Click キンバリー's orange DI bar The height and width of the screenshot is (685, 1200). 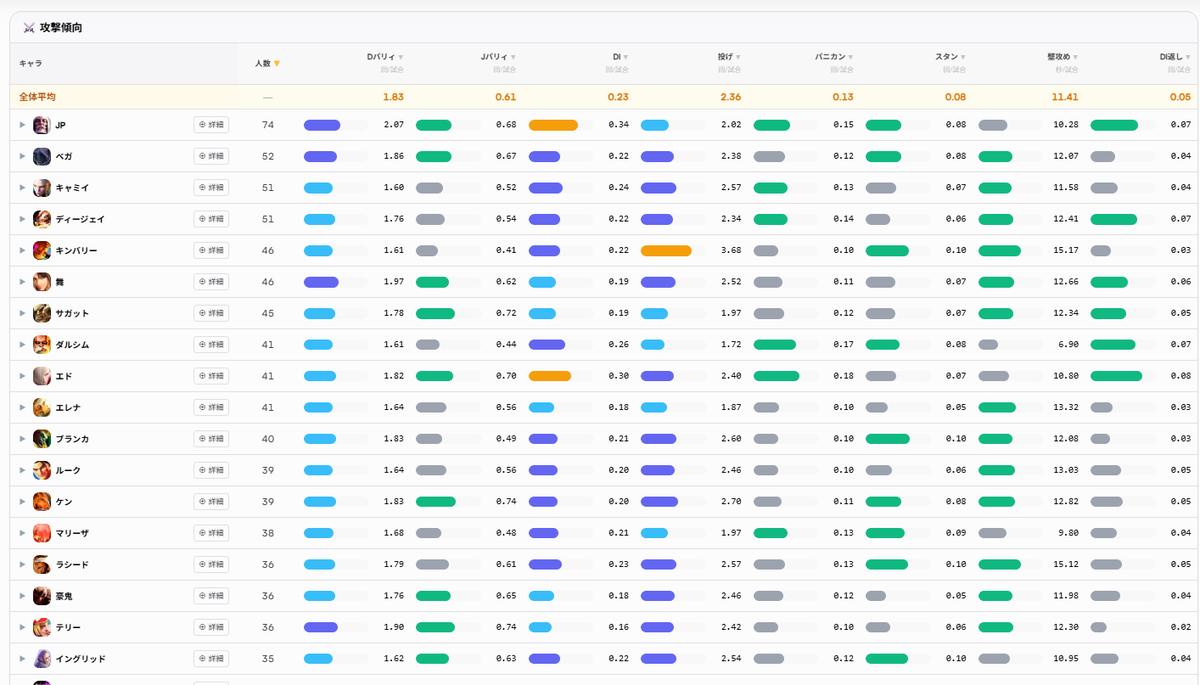pos(666,251)
